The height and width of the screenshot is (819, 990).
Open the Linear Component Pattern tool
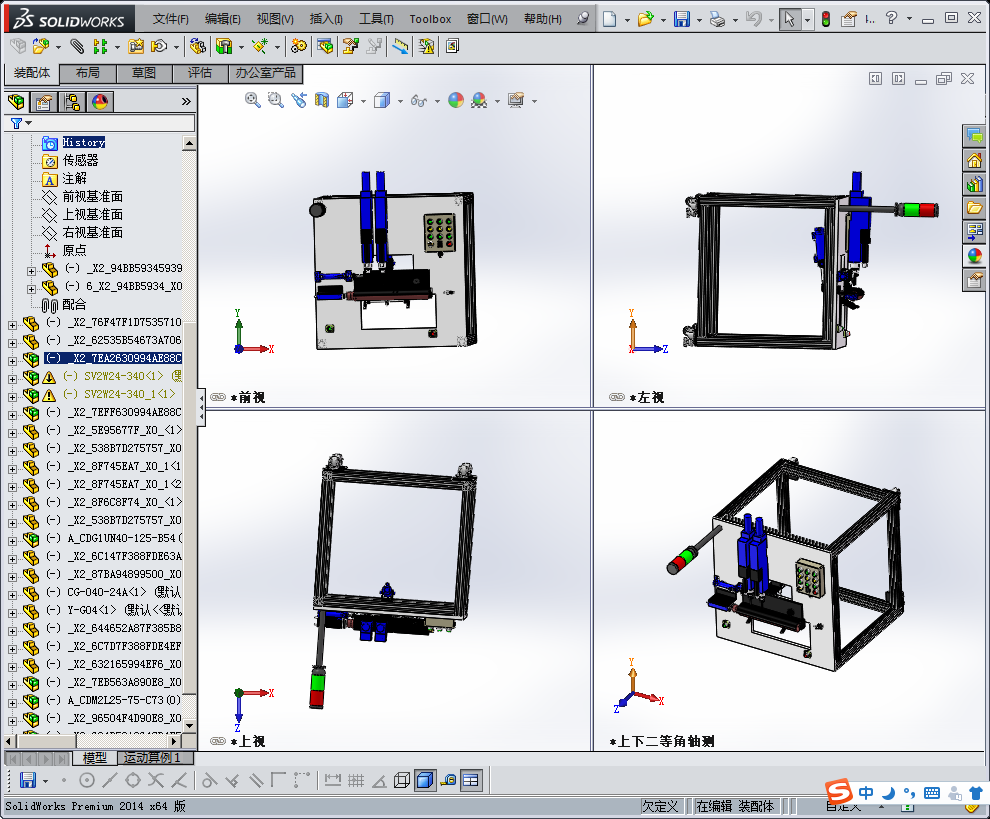[100, 46]
